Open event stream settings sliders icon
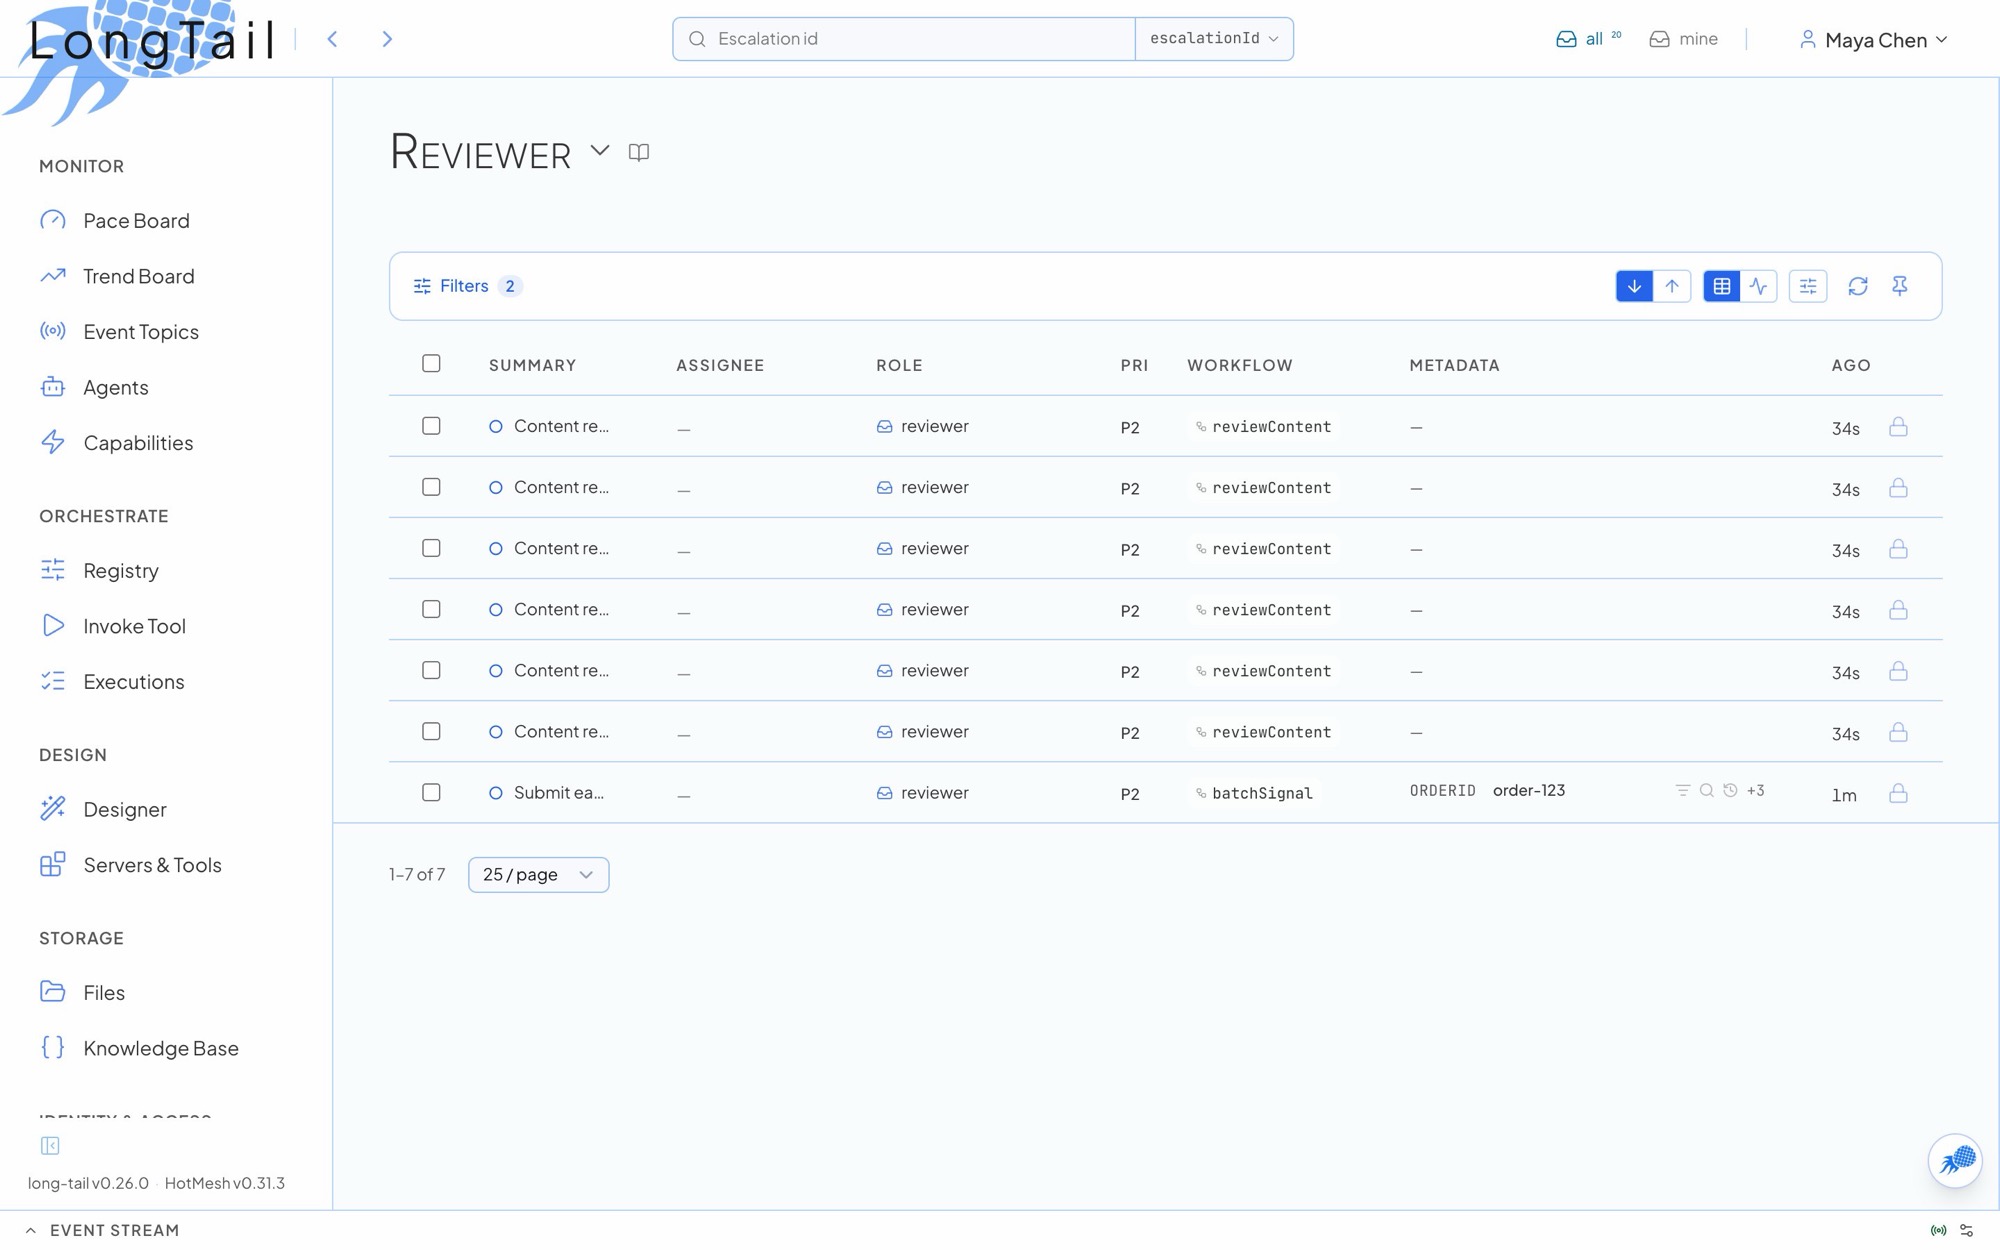This screenshot has height=1250, width=2000. [x=1967, y=1231]
